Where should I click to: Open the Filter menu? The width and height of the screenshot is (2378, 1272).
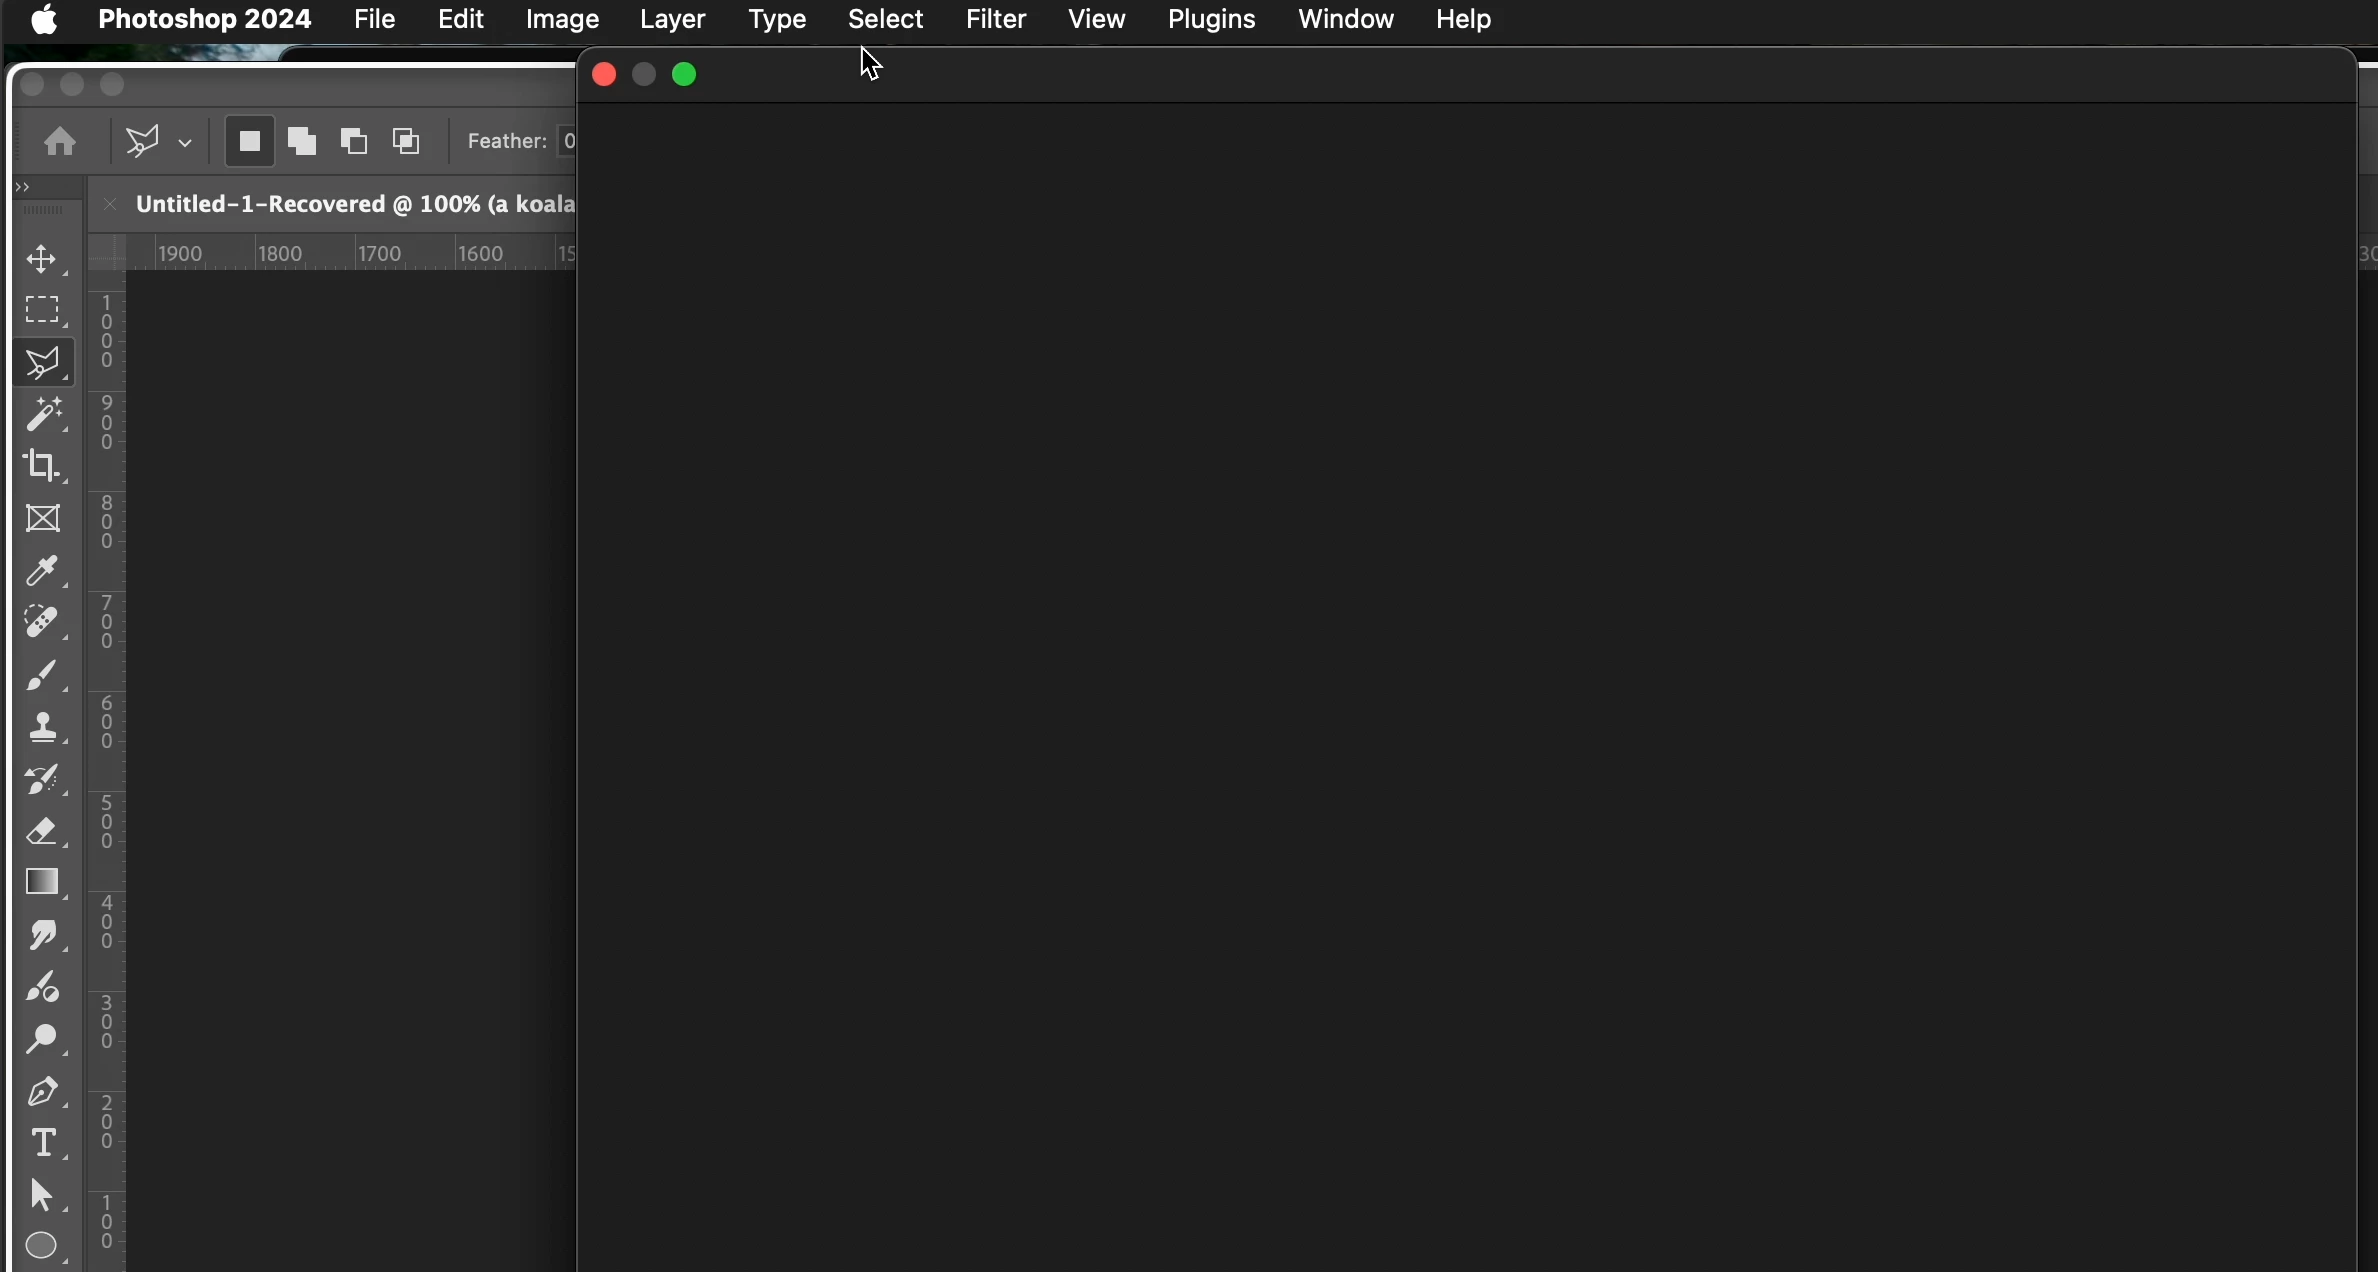(x=995, y=20)
